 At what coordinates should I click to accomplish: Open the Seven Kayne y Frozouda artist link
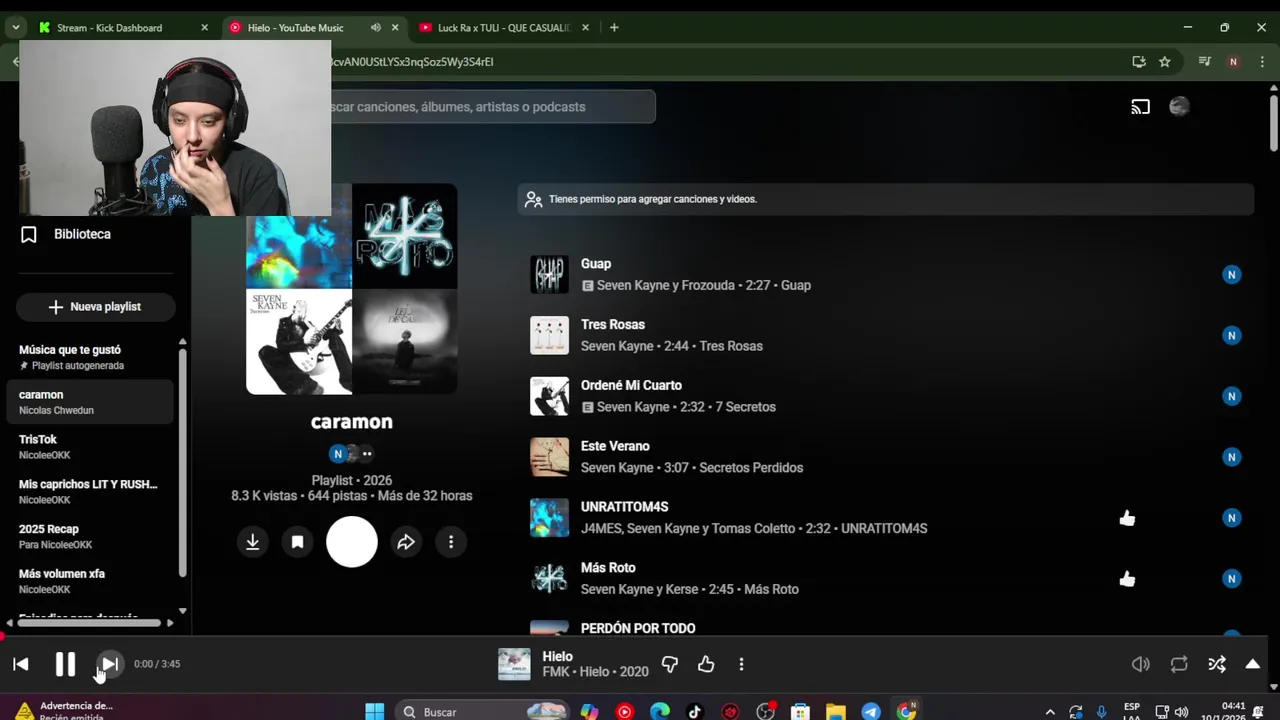(x=667, y=286)
